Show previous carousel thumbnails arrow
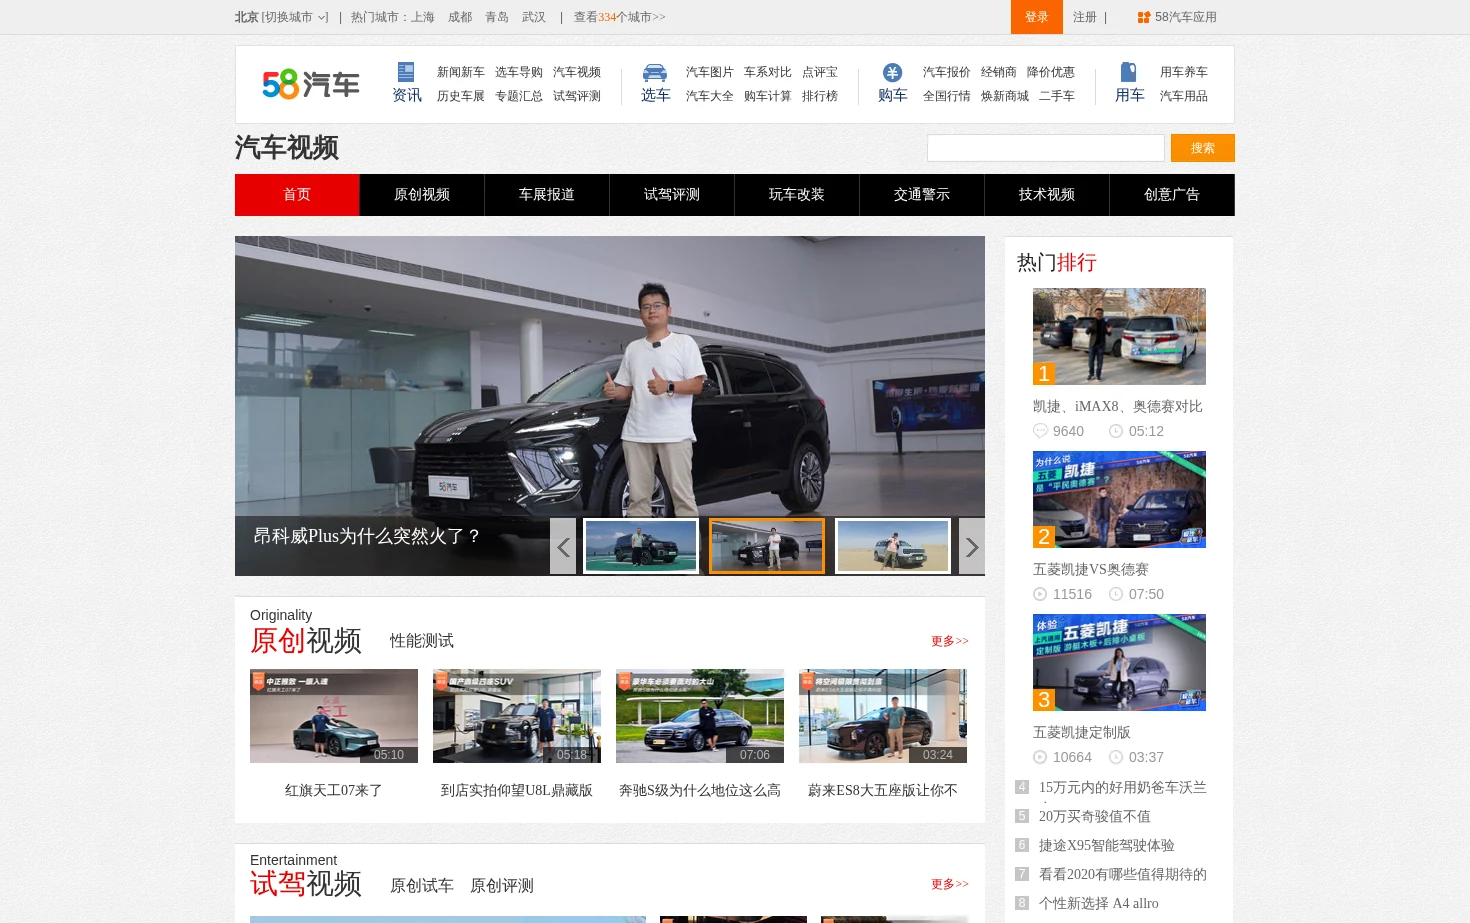Image resolution: width=1470 pixels, height=923 pixels. click(x=563, y=546)
